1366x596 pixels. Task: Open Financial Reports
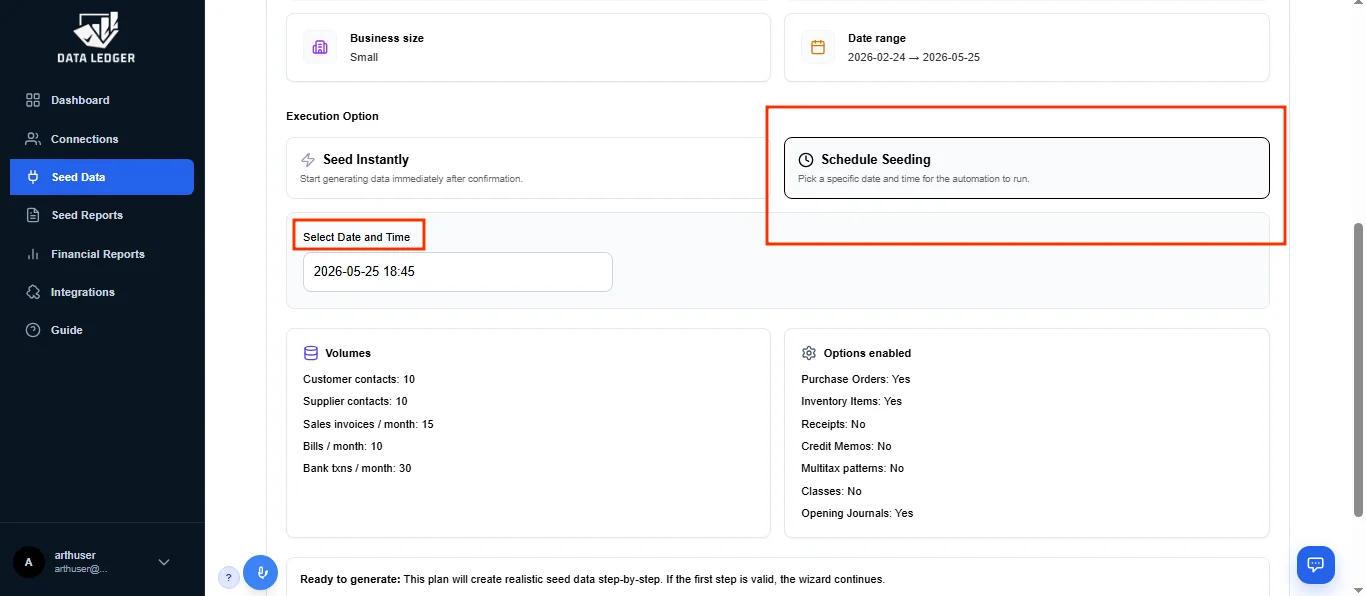[102, 254]
